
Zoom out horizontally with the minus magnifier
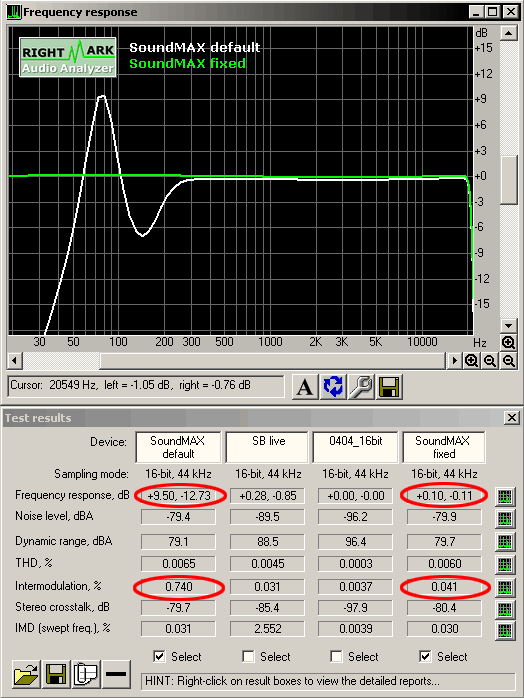tap(490, 361)
